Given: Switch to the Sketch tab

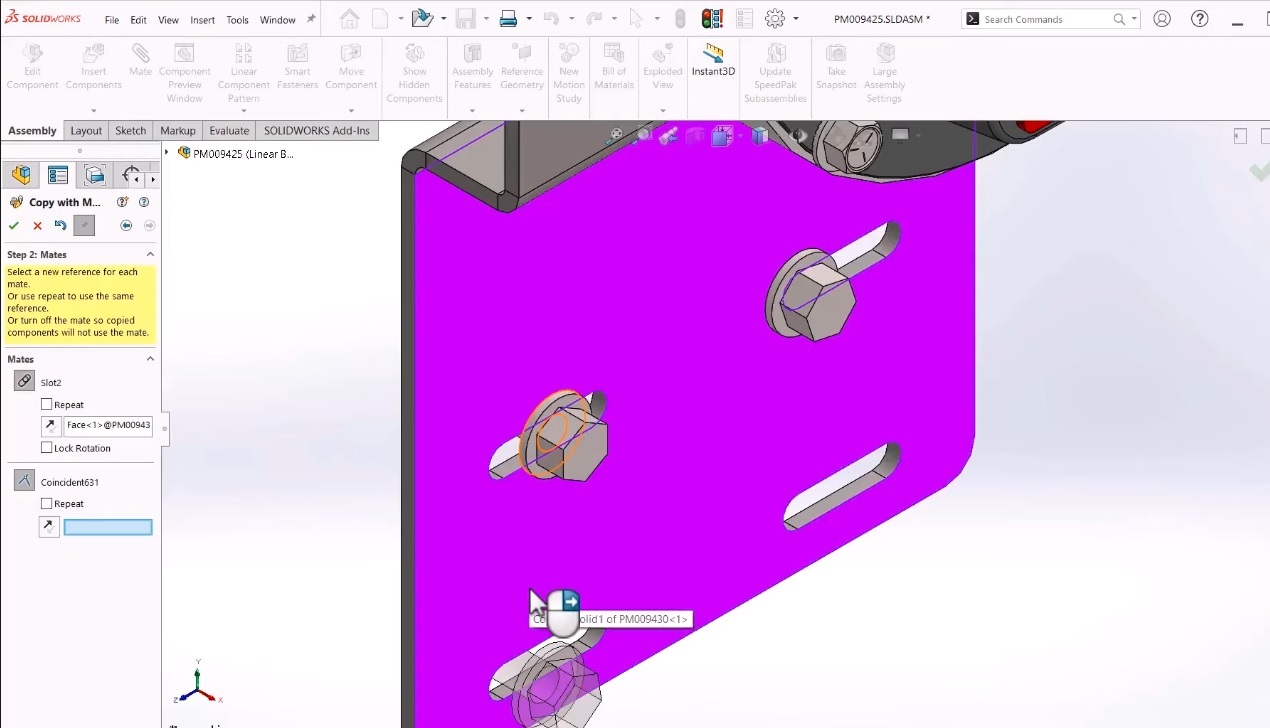Looking at the screenshot, I should (130, 131).
